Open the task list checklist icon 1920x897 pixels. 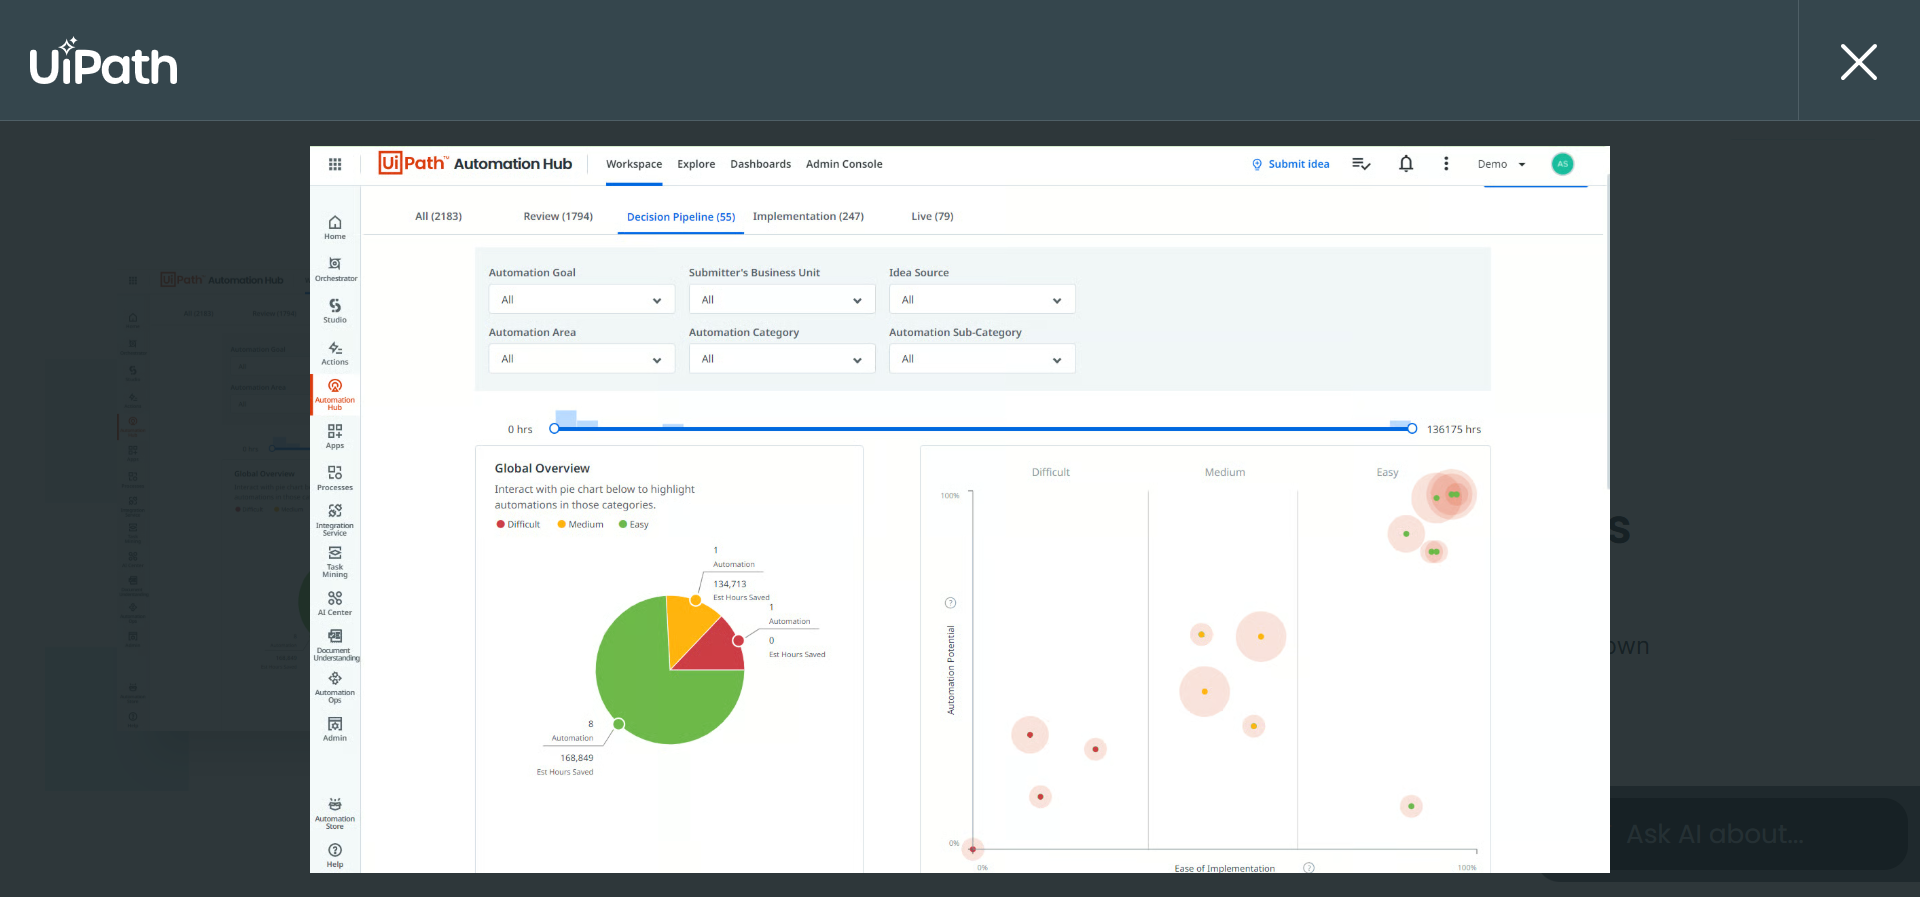(1361, 164)
